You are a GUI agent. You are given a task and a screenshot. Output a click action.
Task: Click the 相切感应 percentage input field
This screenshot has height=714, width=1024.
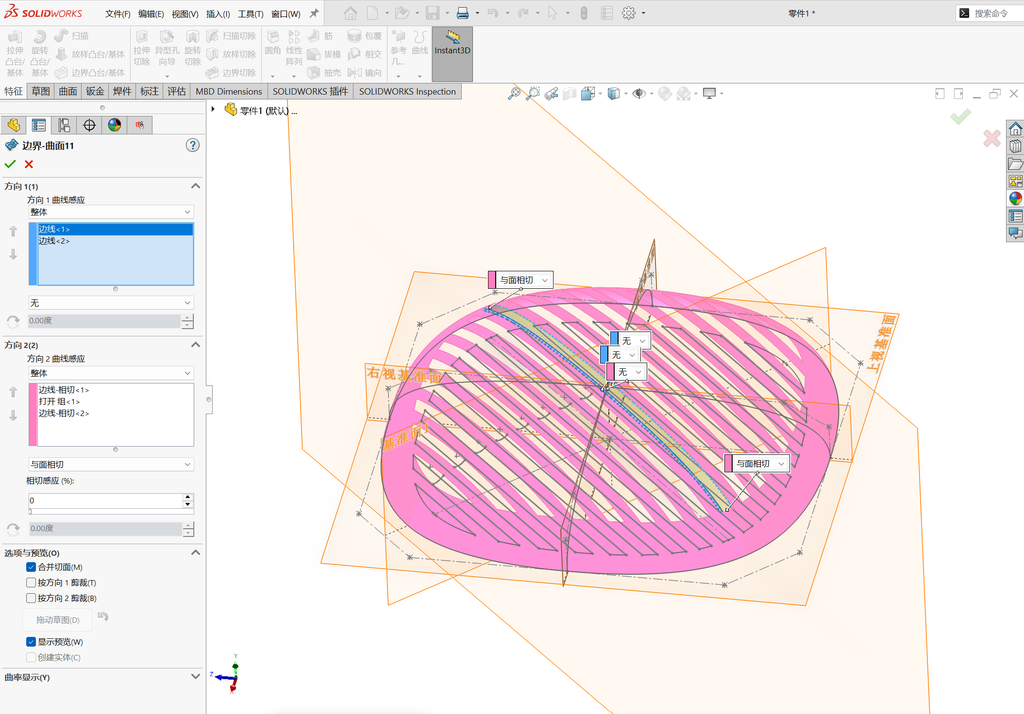coord(104,500)
